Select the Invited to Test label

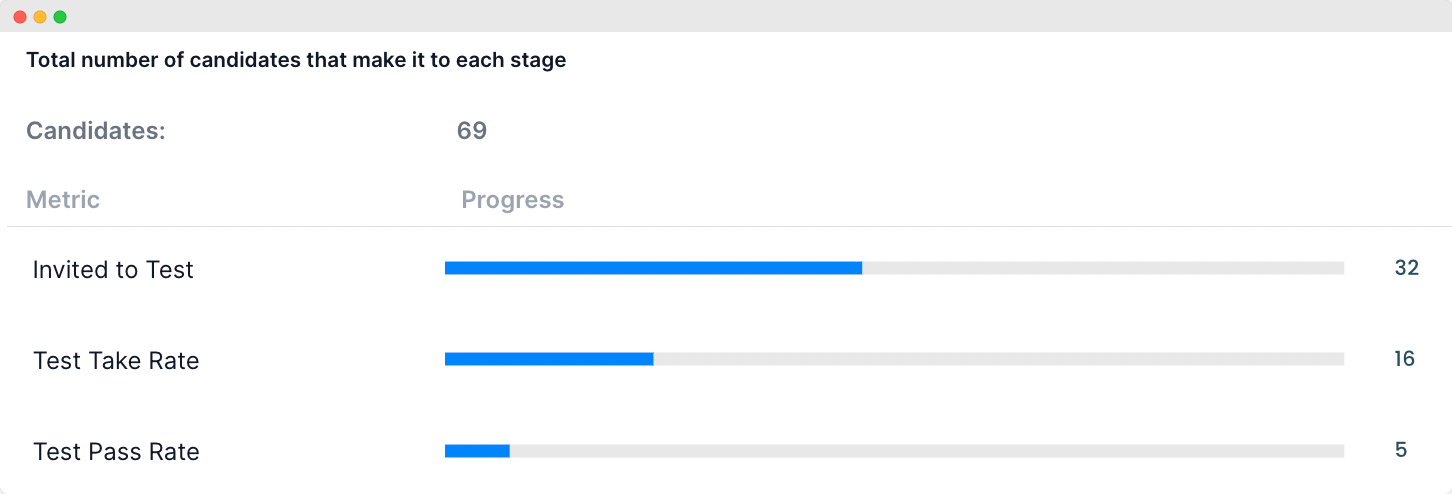[x=113, y=270]
